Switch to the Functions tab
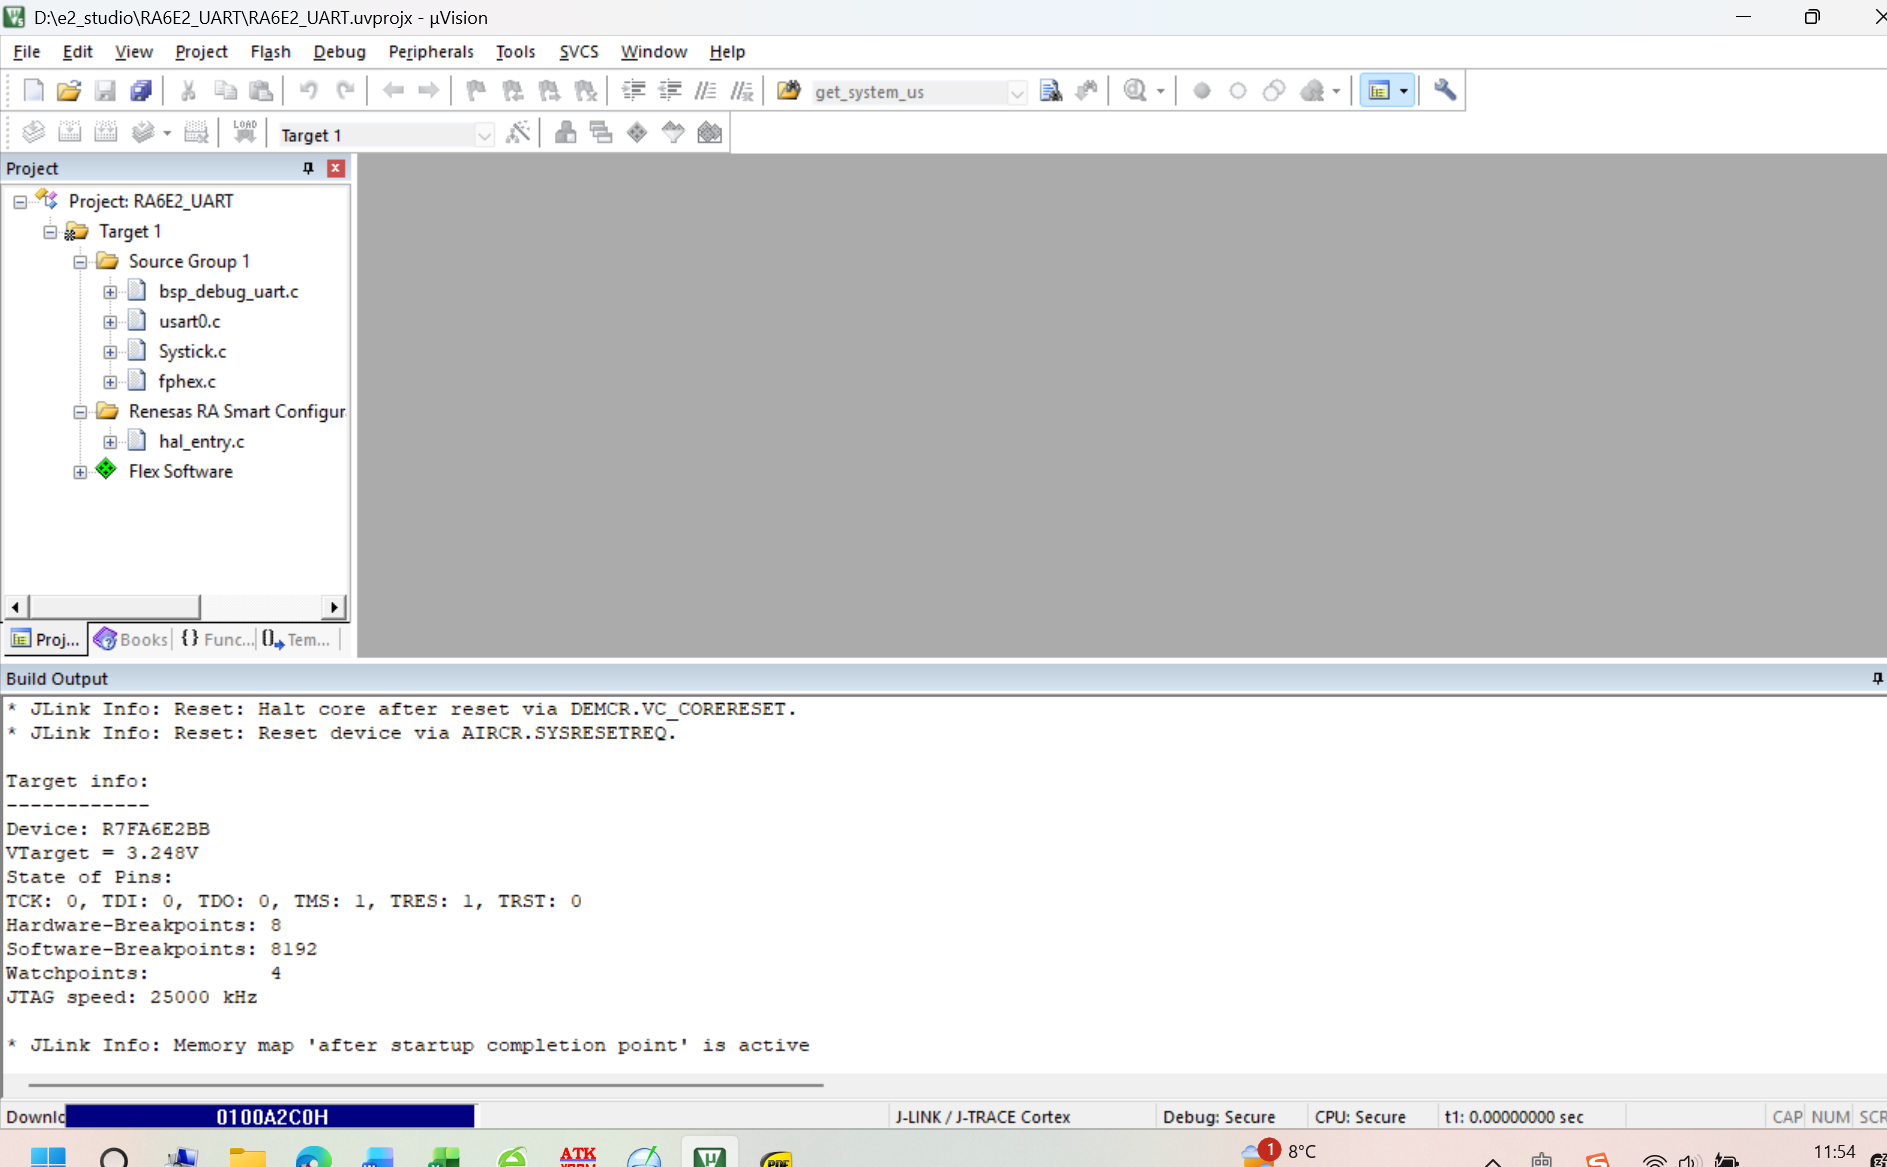 (x=216, y=639)
